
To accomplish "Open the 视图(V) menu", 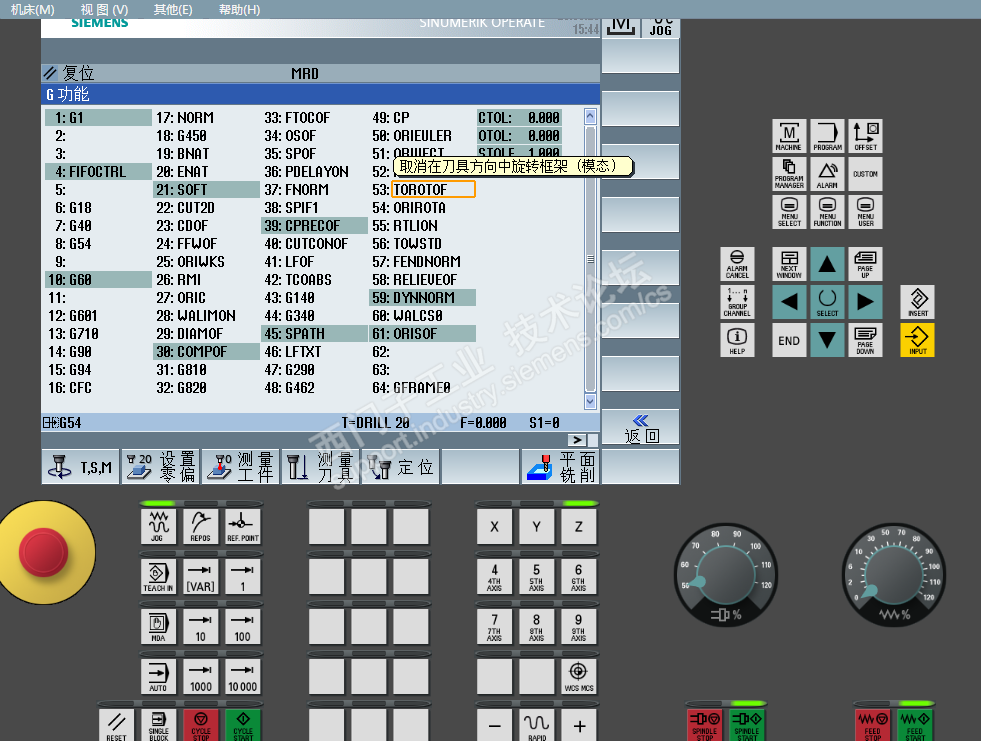I will click(x=104, y=9).
